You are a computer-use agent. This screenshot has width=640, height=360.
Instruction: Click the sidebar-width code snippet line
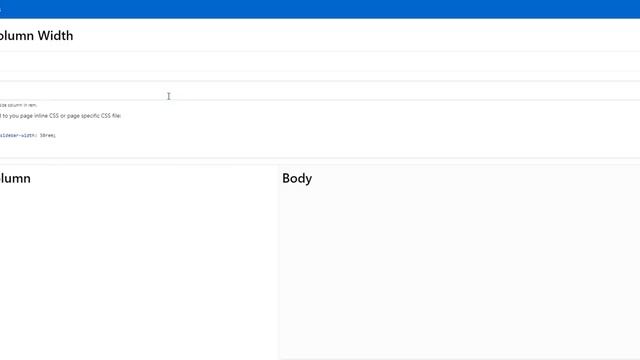pyautogui.click(x=28, y=135)
